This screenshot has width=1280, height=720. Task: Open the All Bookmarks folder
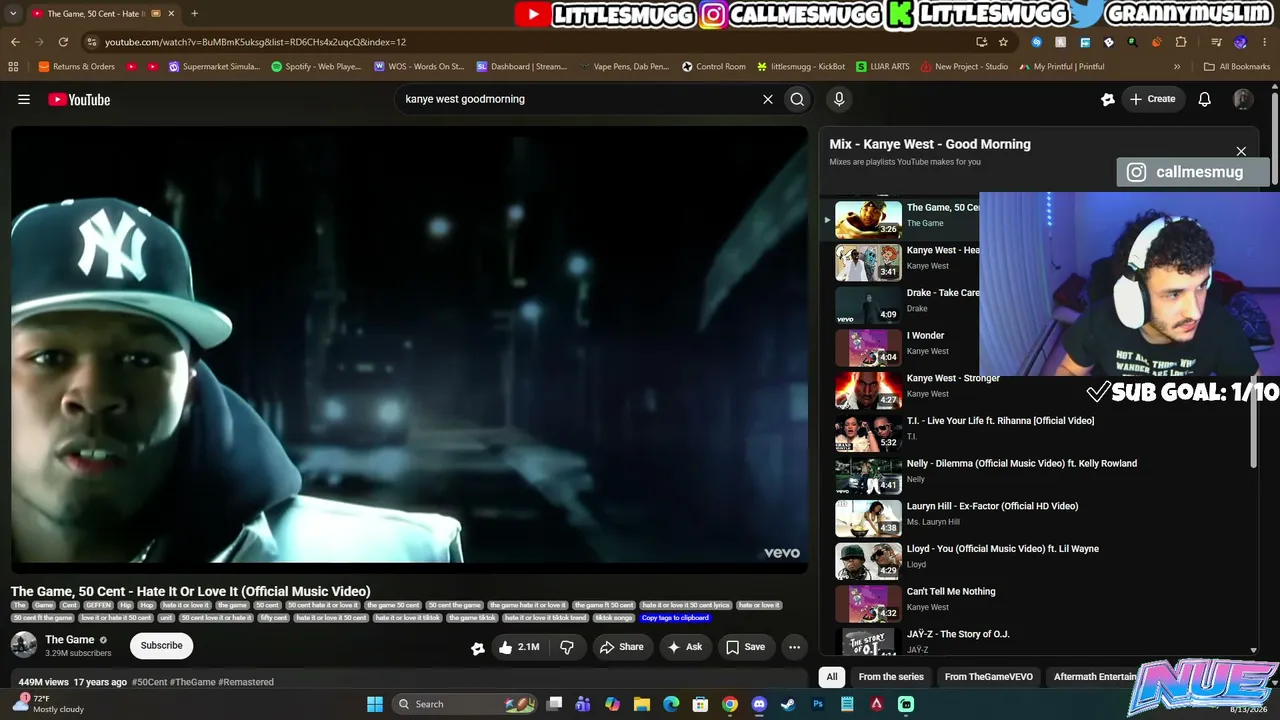[x=1237, y=67]
